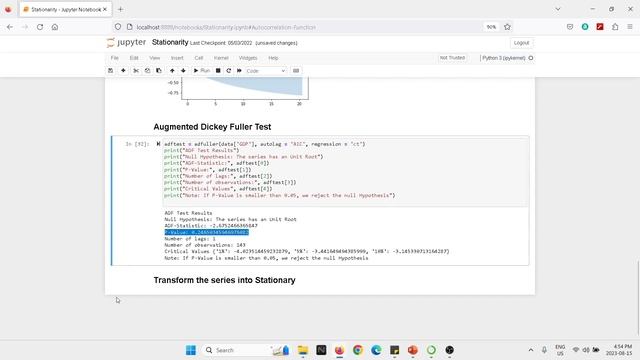
Task: Restart the kernel with circular arrow icon
Action: (x=229, y=71)
